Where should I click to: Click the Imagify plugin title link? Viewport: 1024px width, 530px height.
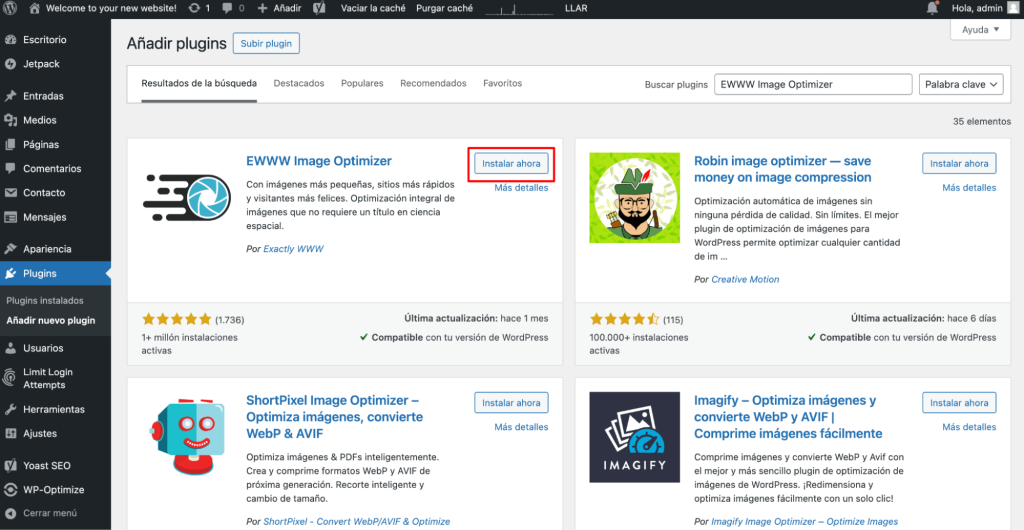tap(788, 416)
